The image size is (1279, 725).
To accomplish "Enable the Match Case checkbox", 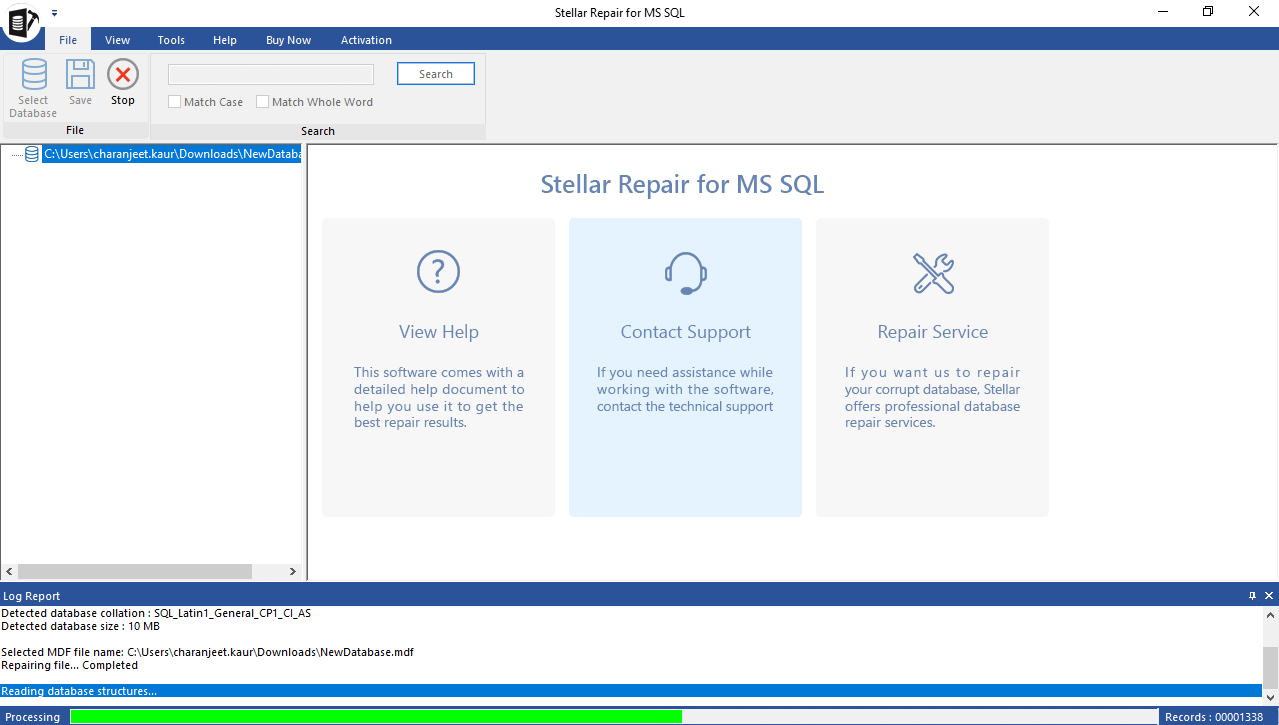I will tap(175, 102).
